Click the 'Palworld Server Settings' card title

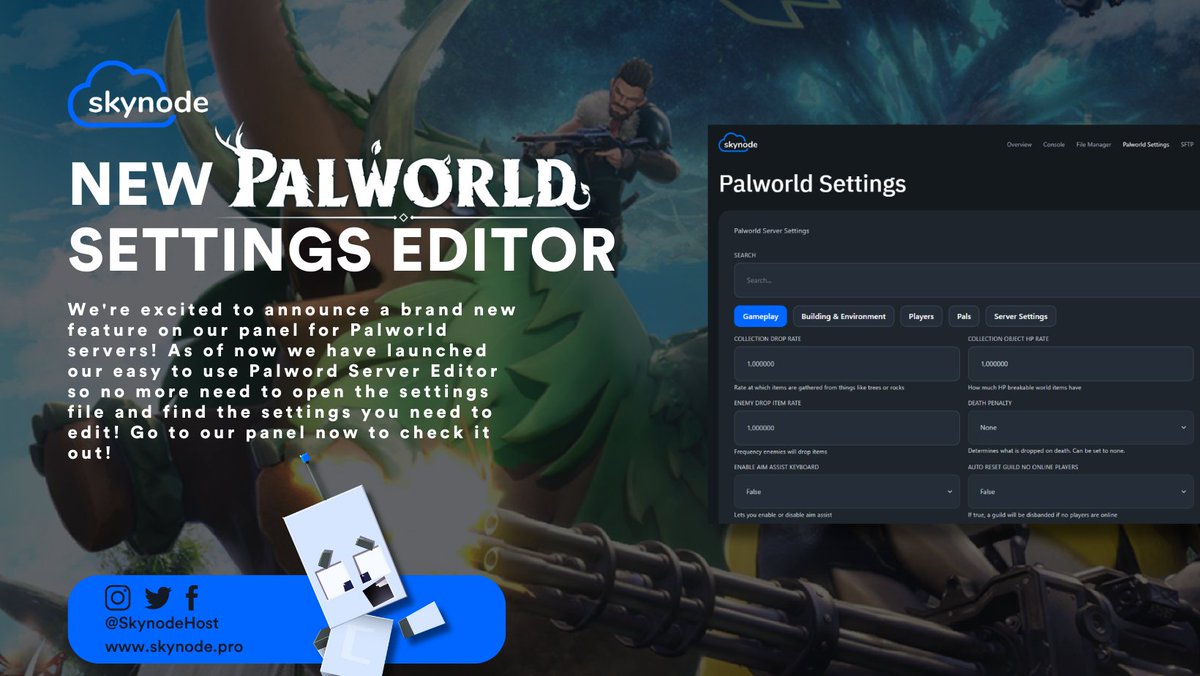(x=771, y=231)
